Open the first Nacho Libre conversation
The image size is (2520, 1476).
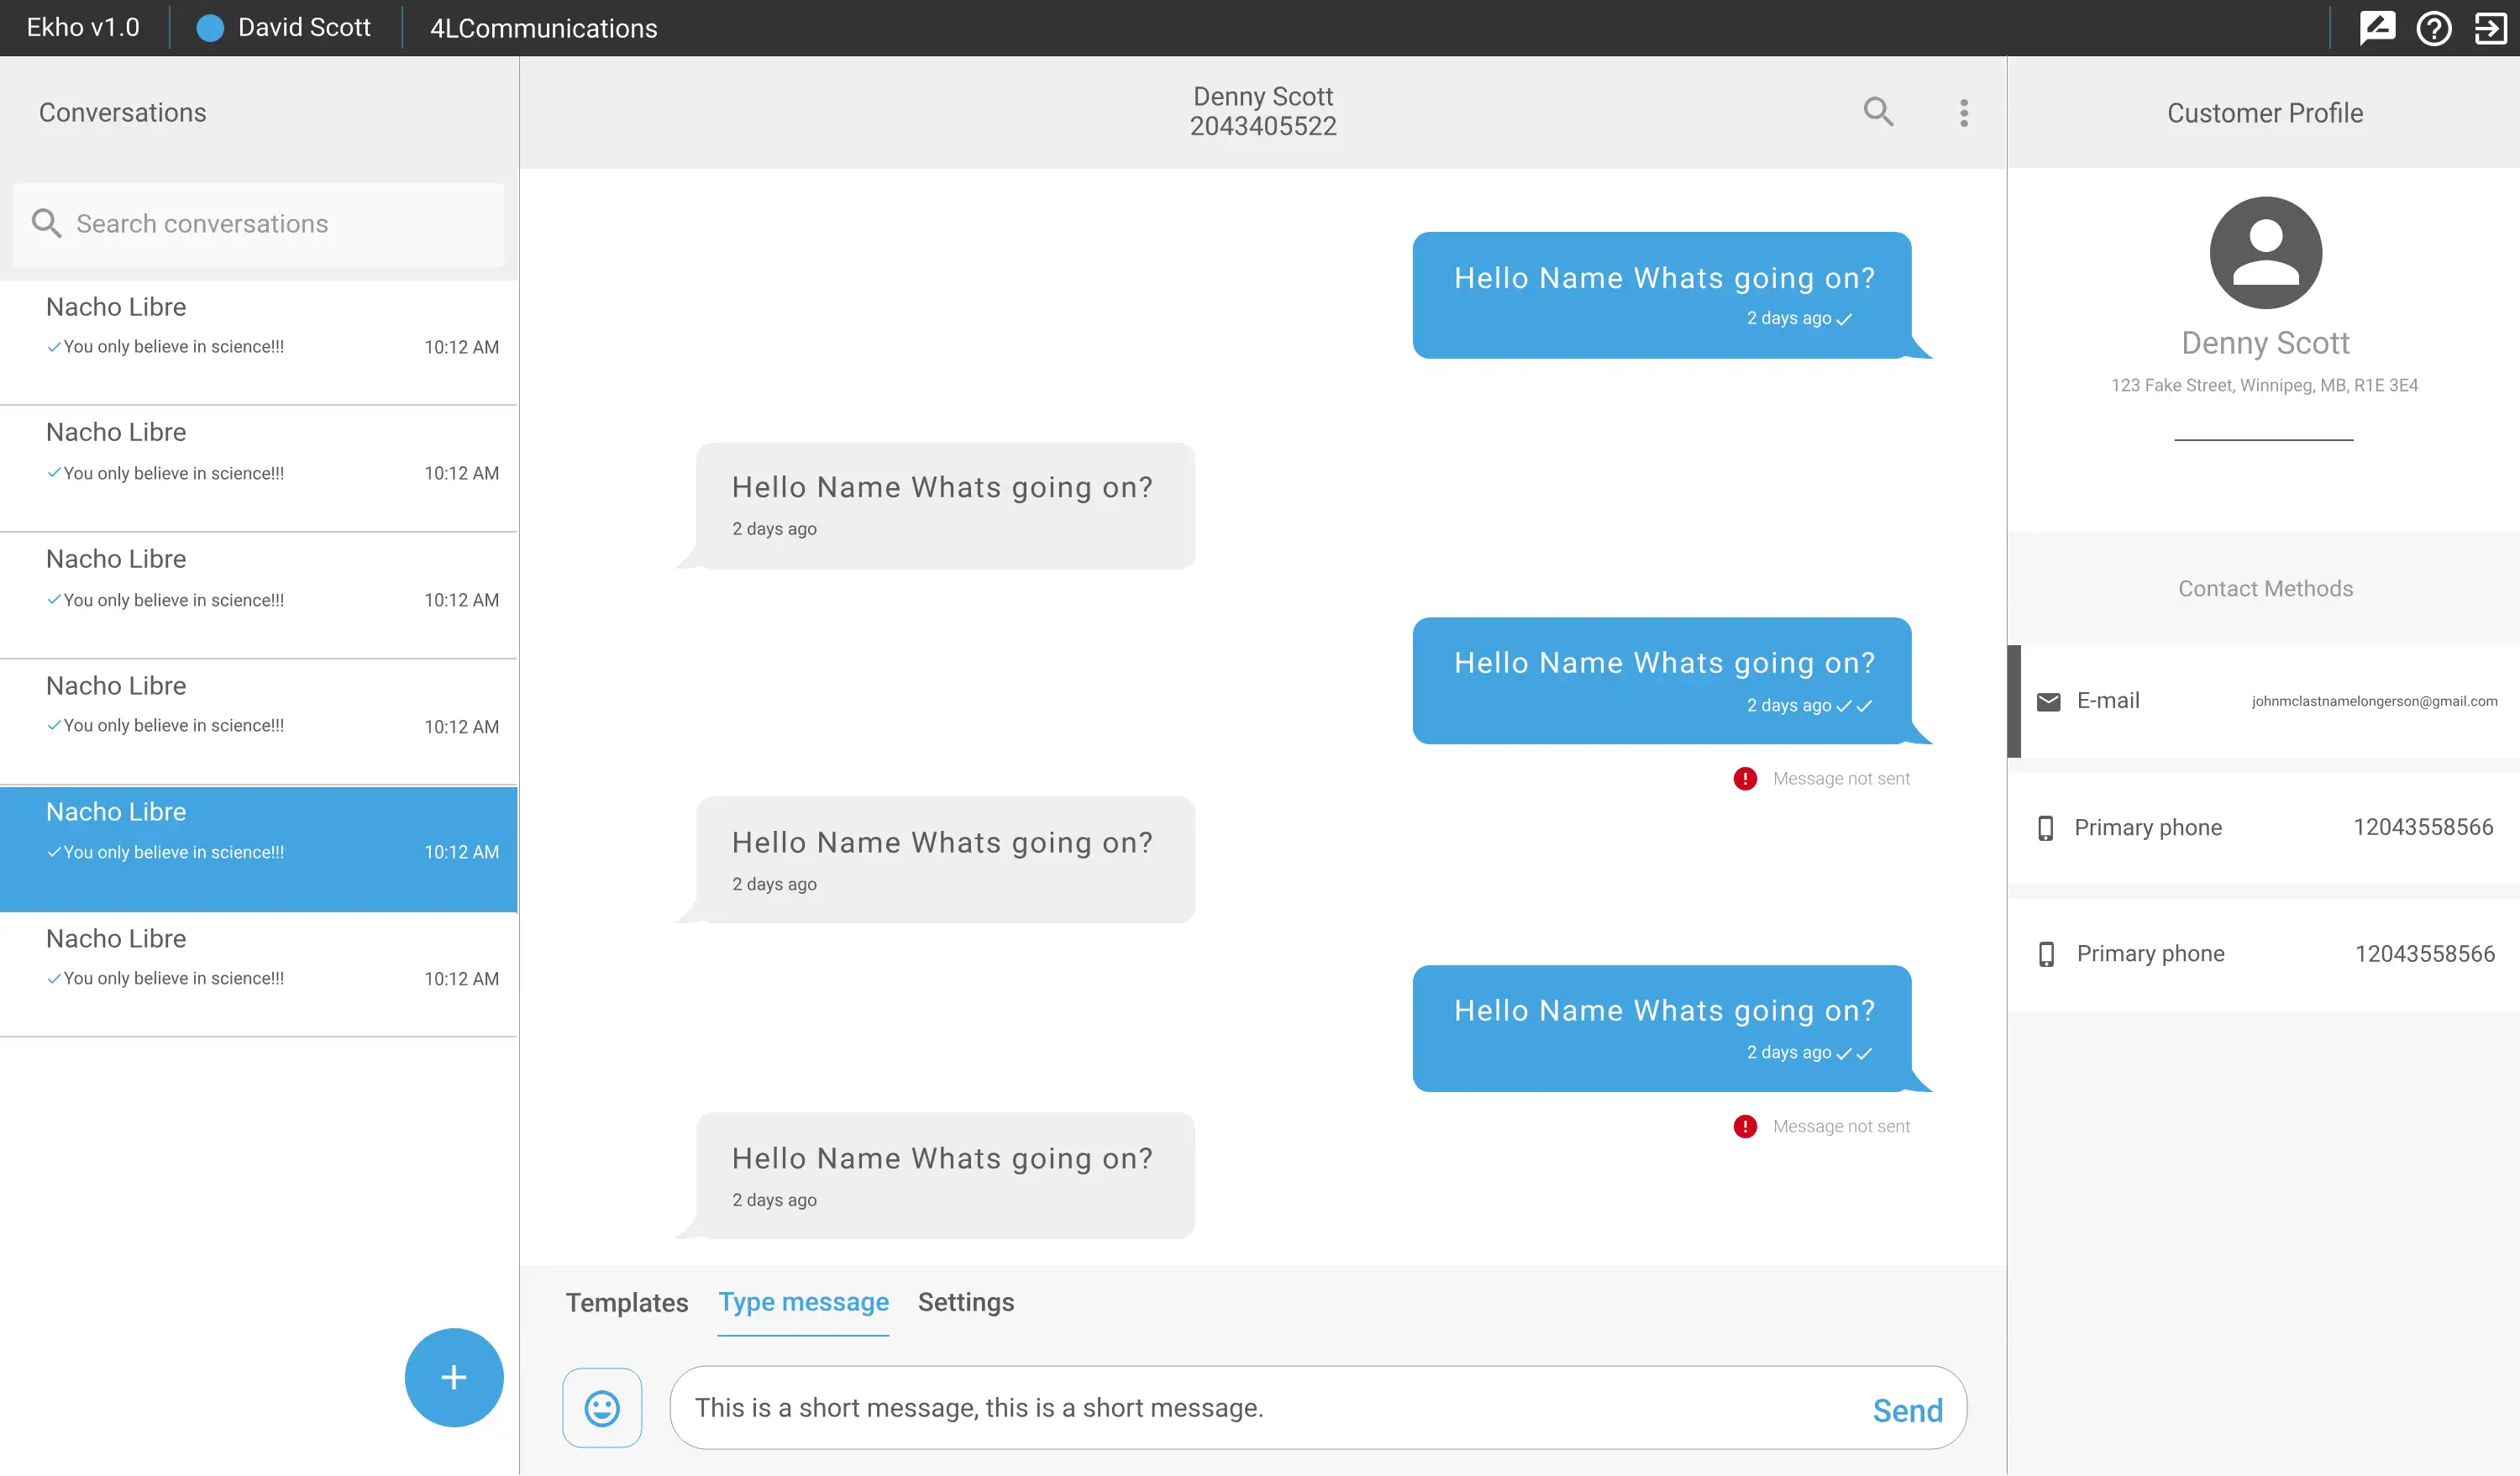[x=258, y=342]
